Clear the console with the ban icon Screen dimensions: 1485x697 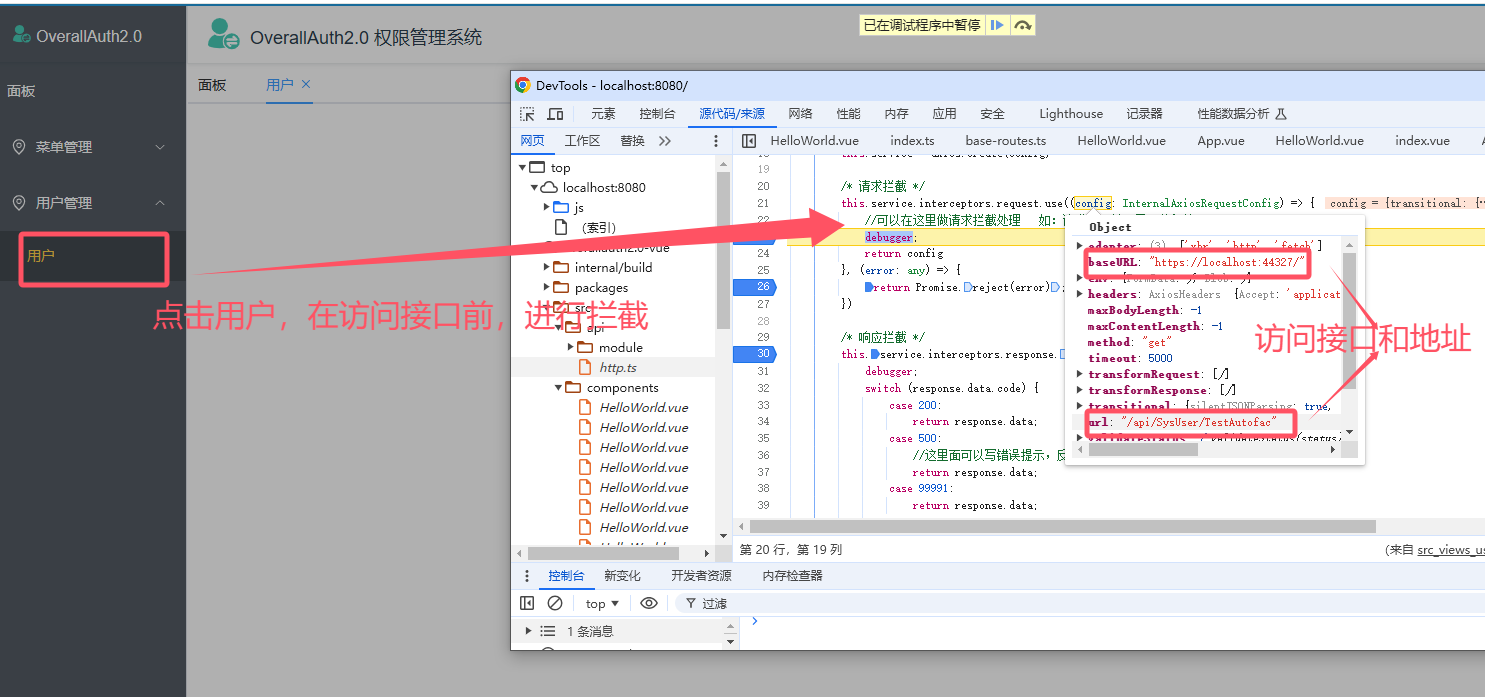pyautogui.click(x=554, y=603)
